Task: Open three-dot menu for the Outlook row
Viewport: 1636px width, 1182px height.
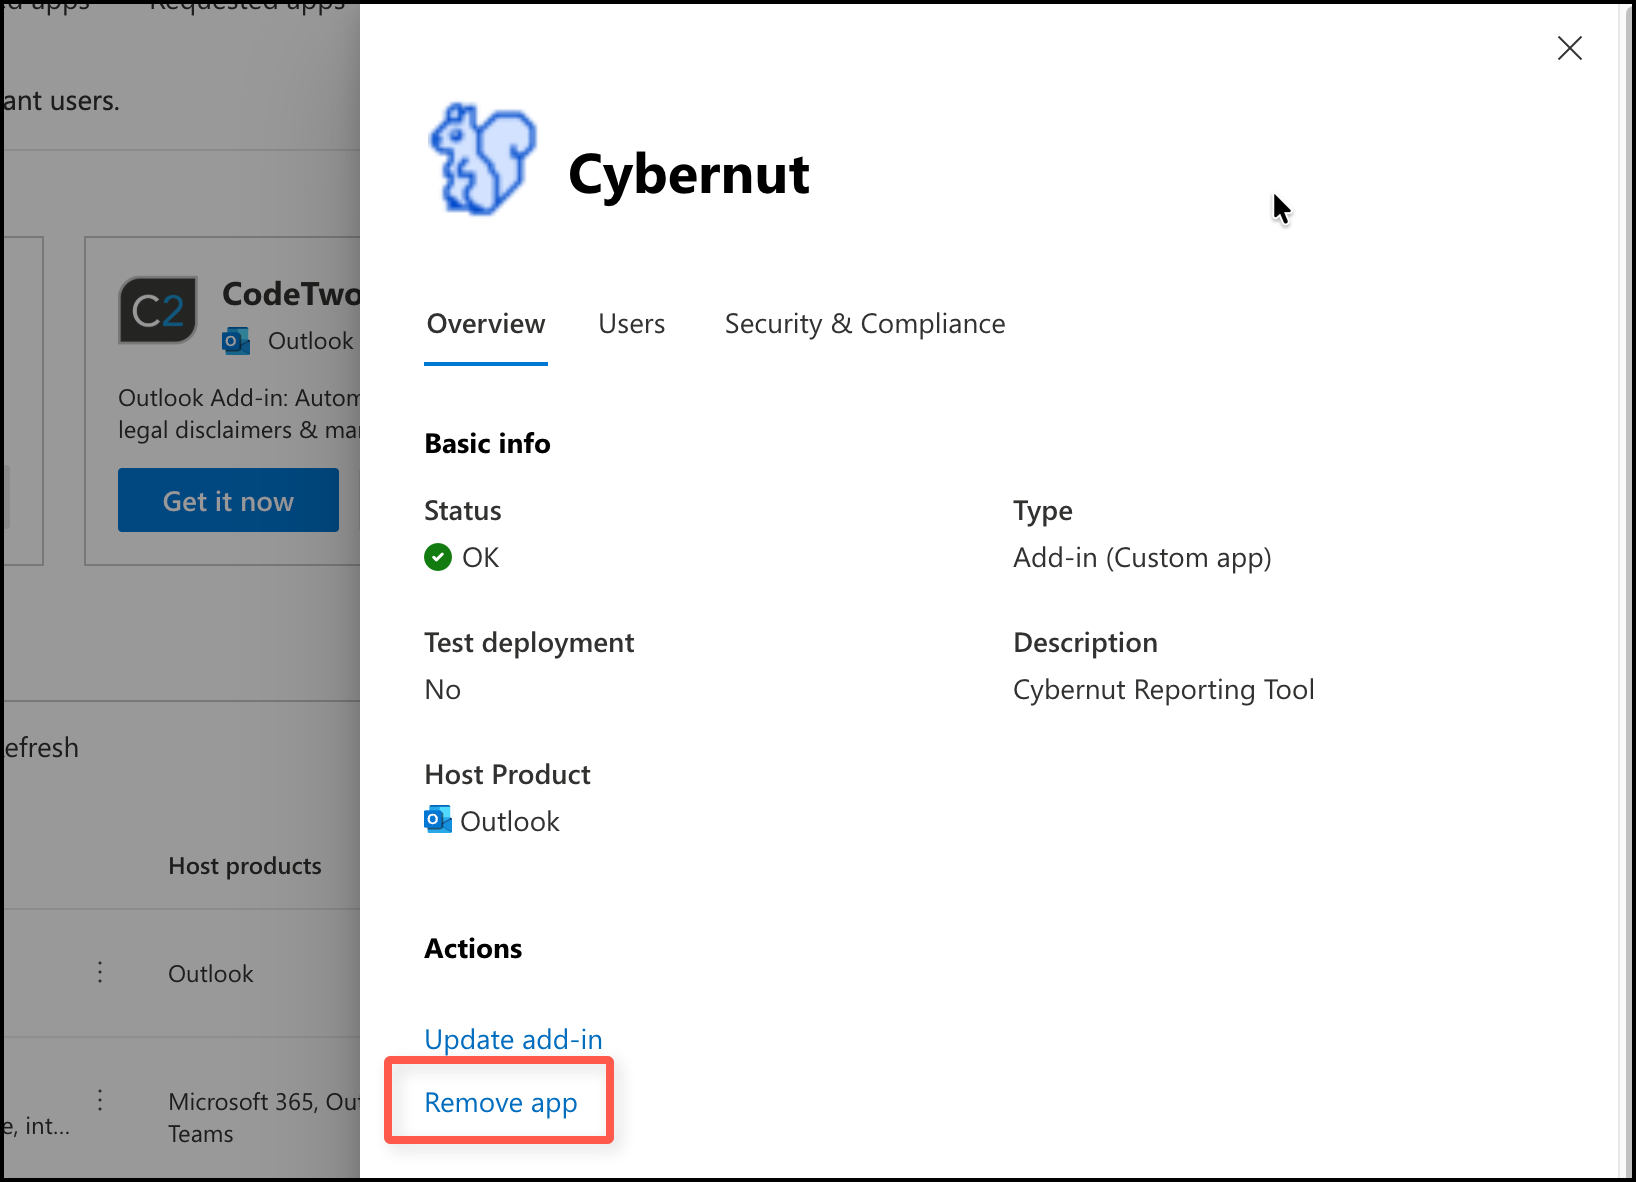Action: (x=100, y=972)
